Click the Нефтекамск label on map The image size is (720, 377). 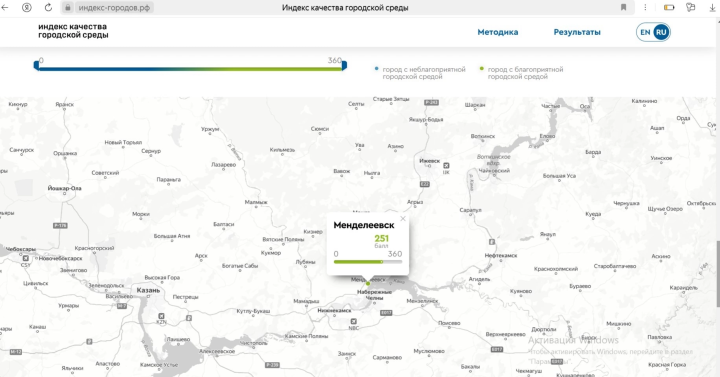501,255
